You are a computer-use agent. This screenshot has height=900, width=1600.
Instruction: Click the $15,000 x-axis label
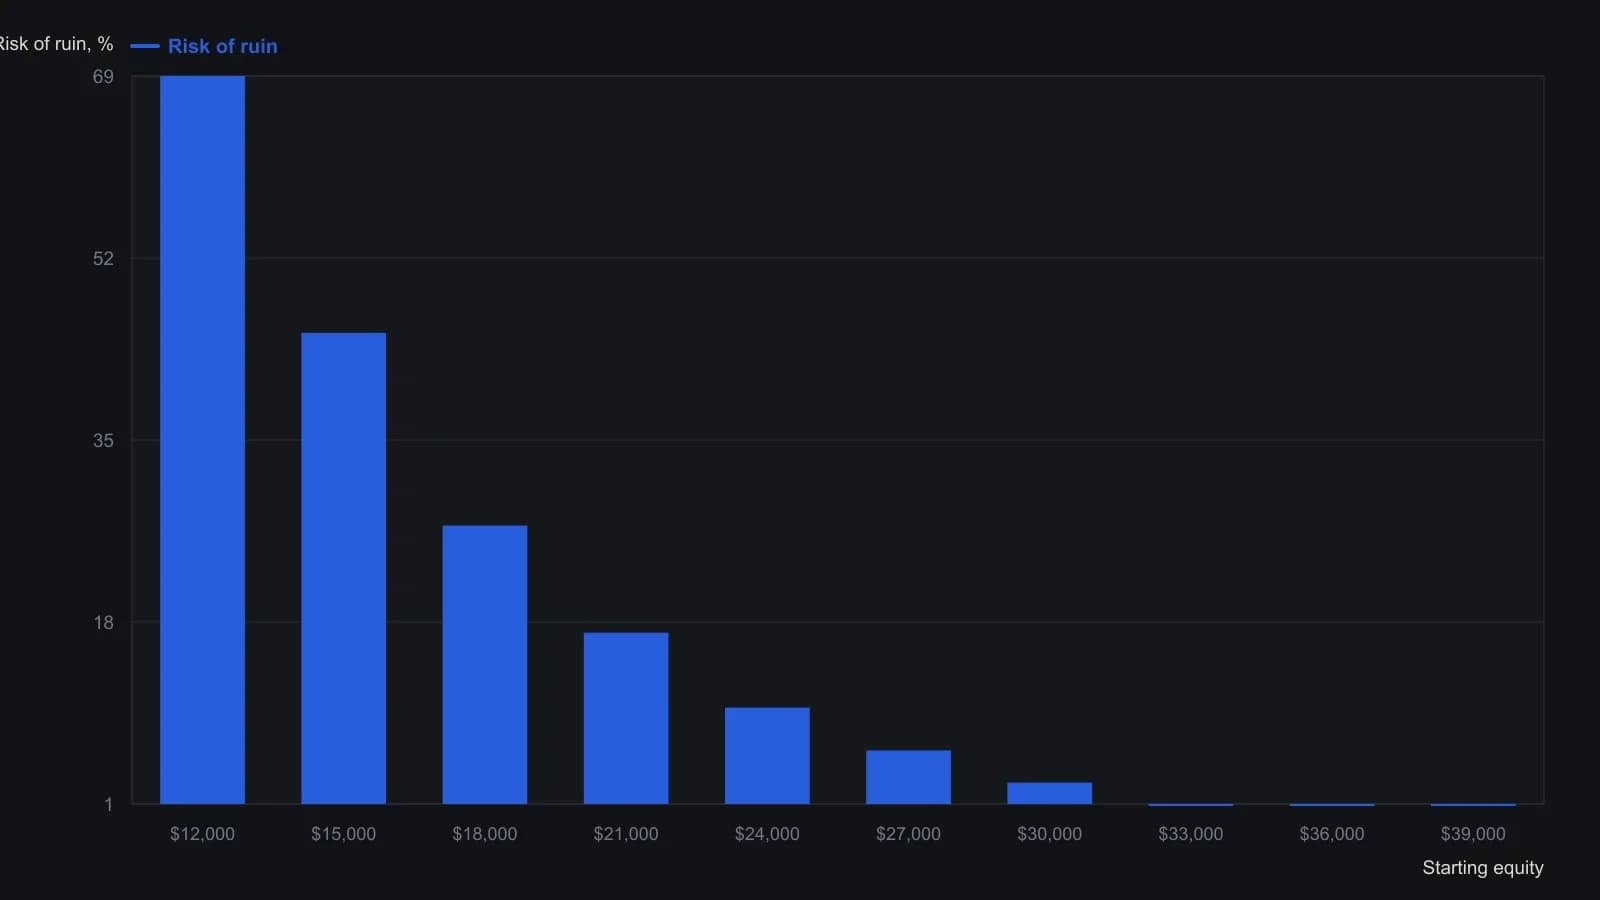click(x=343, y=834)
